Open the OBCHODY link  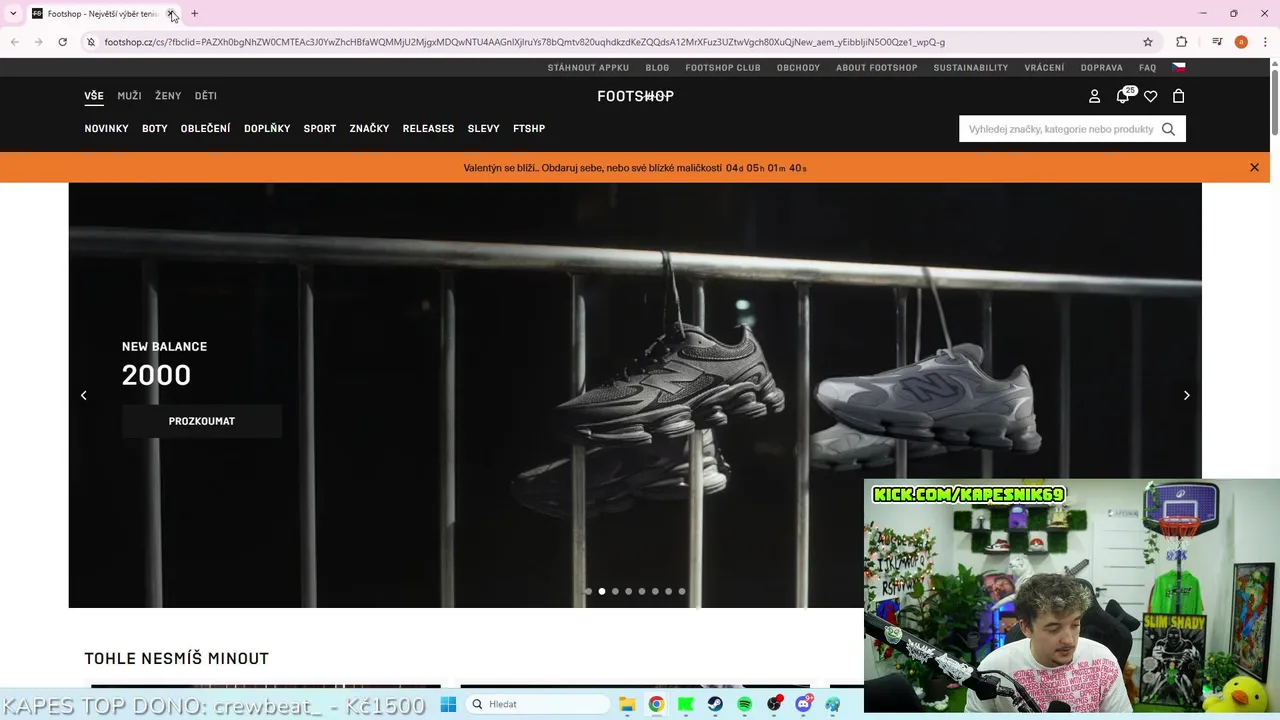pyautogui.click(x=798, y=68)
